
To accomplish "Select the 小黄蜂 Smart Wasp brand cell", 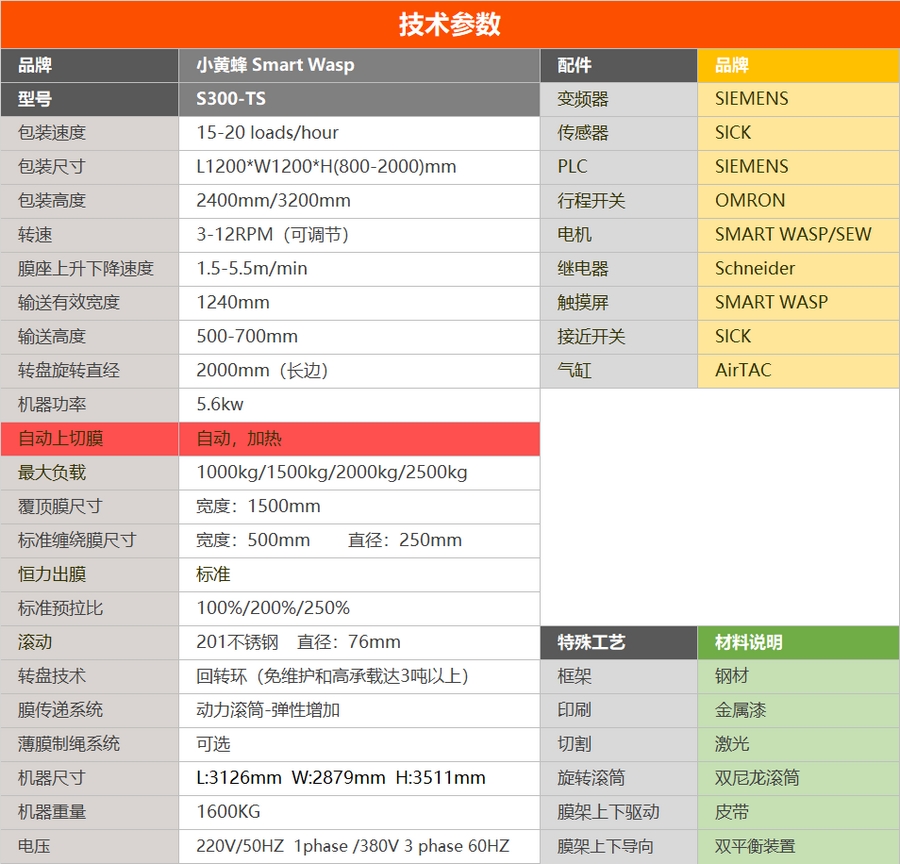I will 359,65.
